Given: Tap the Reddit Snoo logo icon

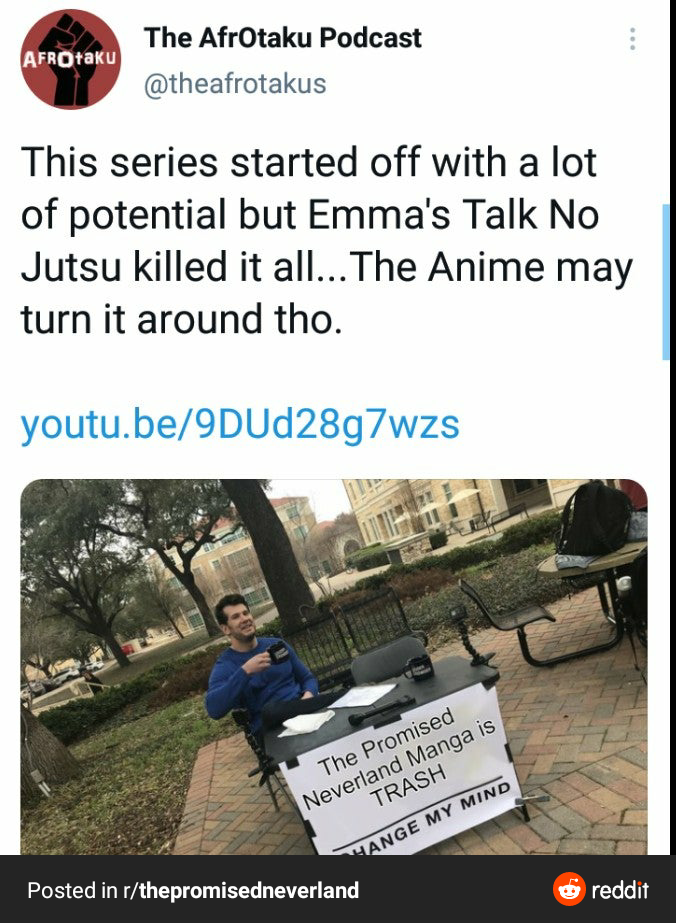Looking at the screenshot, I should (569, 889).
